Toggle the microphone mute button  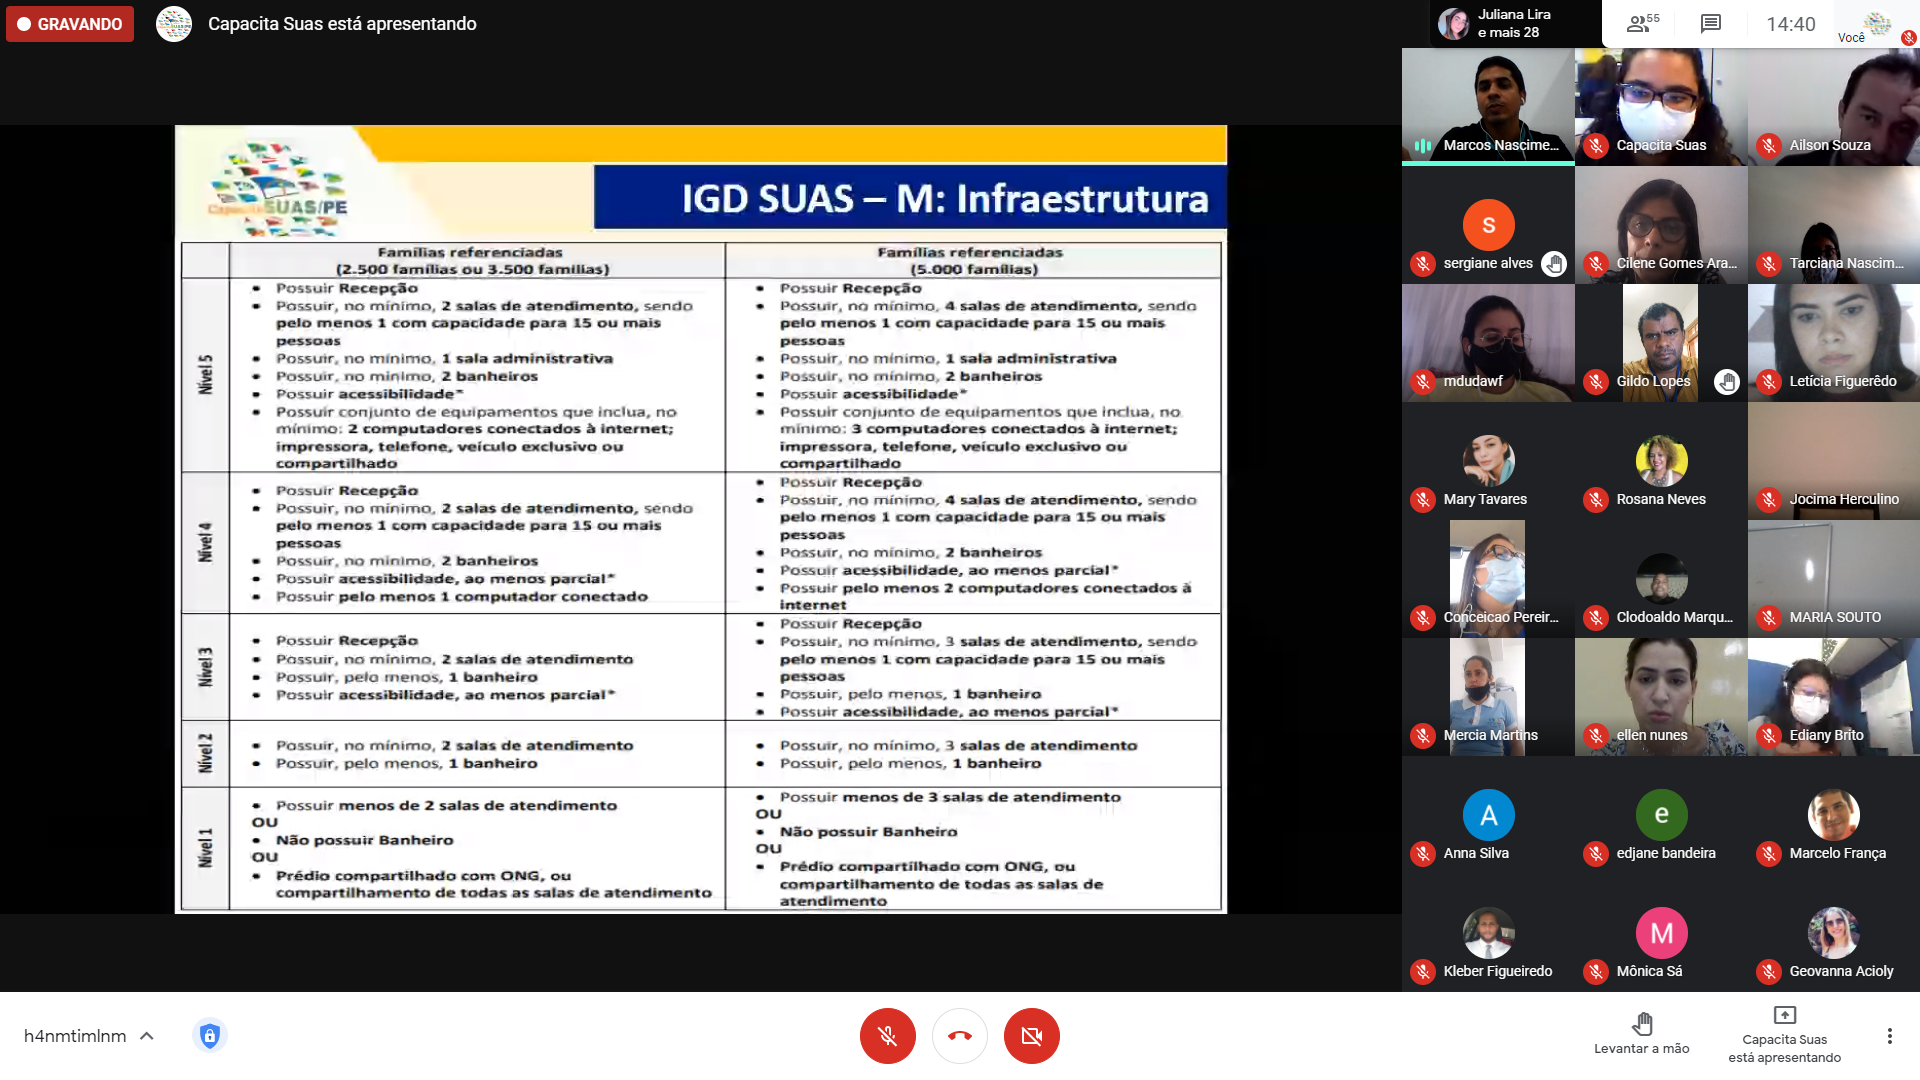tap(887, 1036)
